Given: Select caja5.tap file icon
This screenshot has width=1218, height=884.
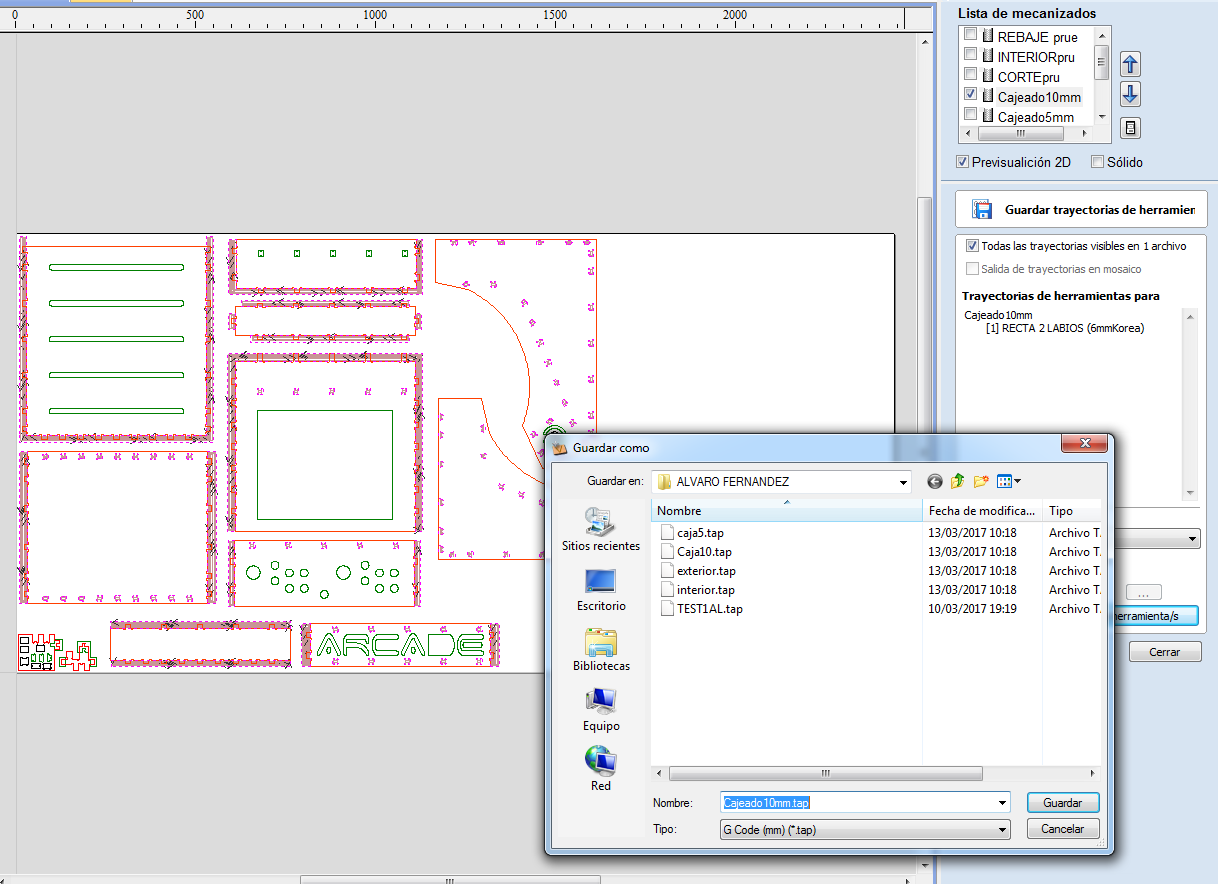Looking at the screenshot, I should 668,532.
